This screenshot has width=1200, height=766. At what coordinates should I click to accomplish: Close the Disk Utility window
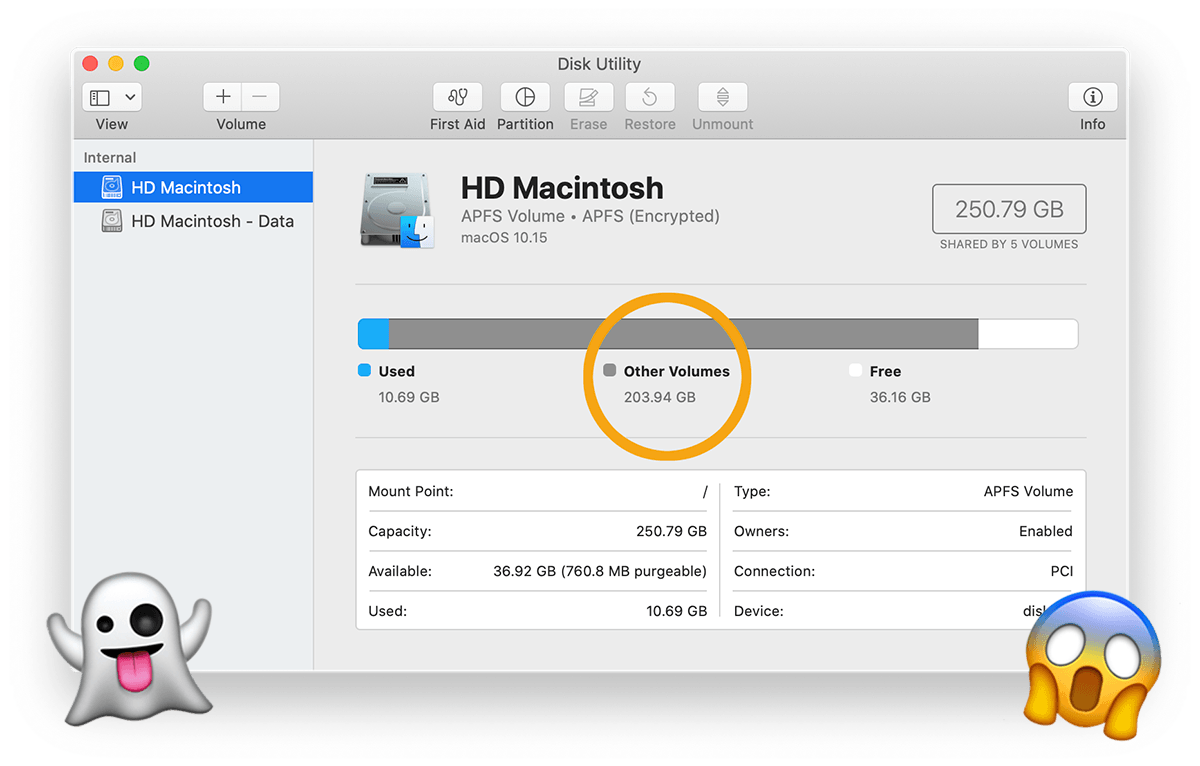point(91,64)
